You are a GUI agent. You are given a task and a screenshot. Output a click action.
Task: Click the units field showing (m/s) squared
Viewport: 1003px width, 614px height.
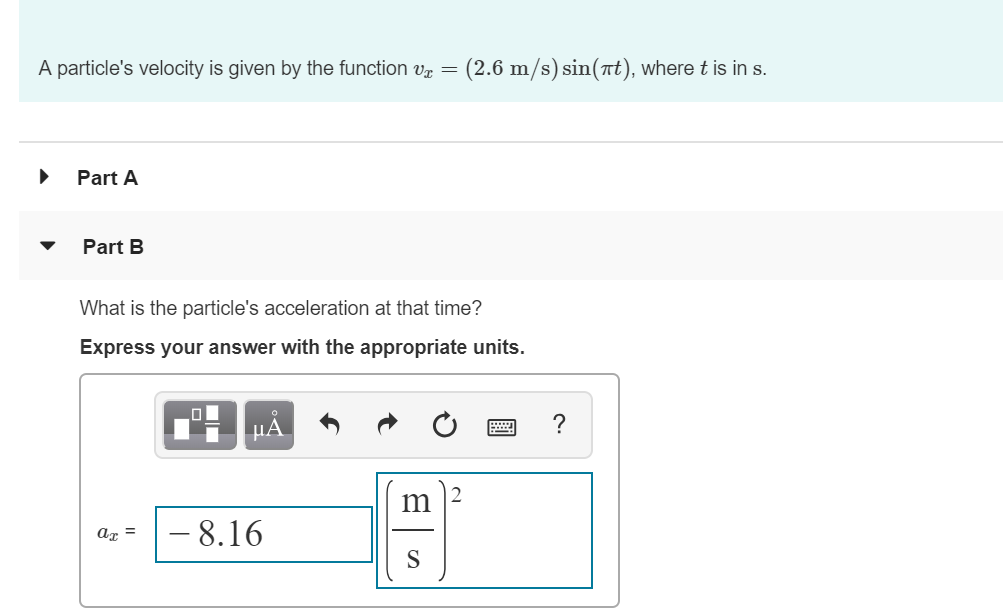click(484, 530)
